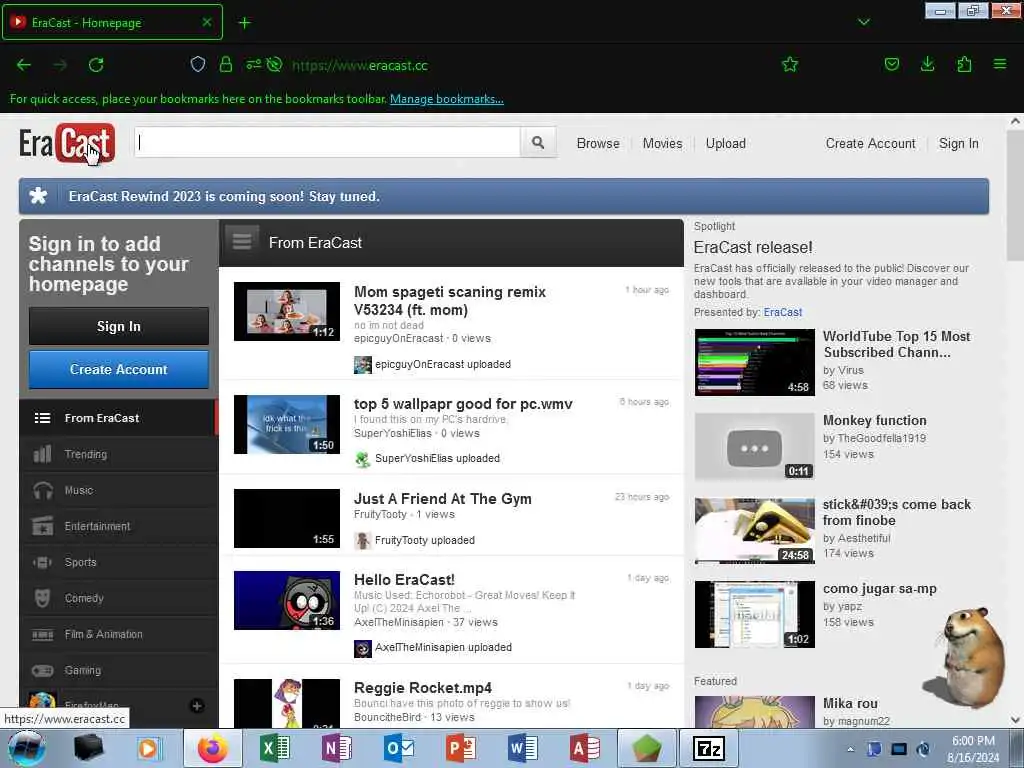Open Outlook from the taskbar
Image resolution: width=1024 pixels, height=768 pixels.
point(398,748)
